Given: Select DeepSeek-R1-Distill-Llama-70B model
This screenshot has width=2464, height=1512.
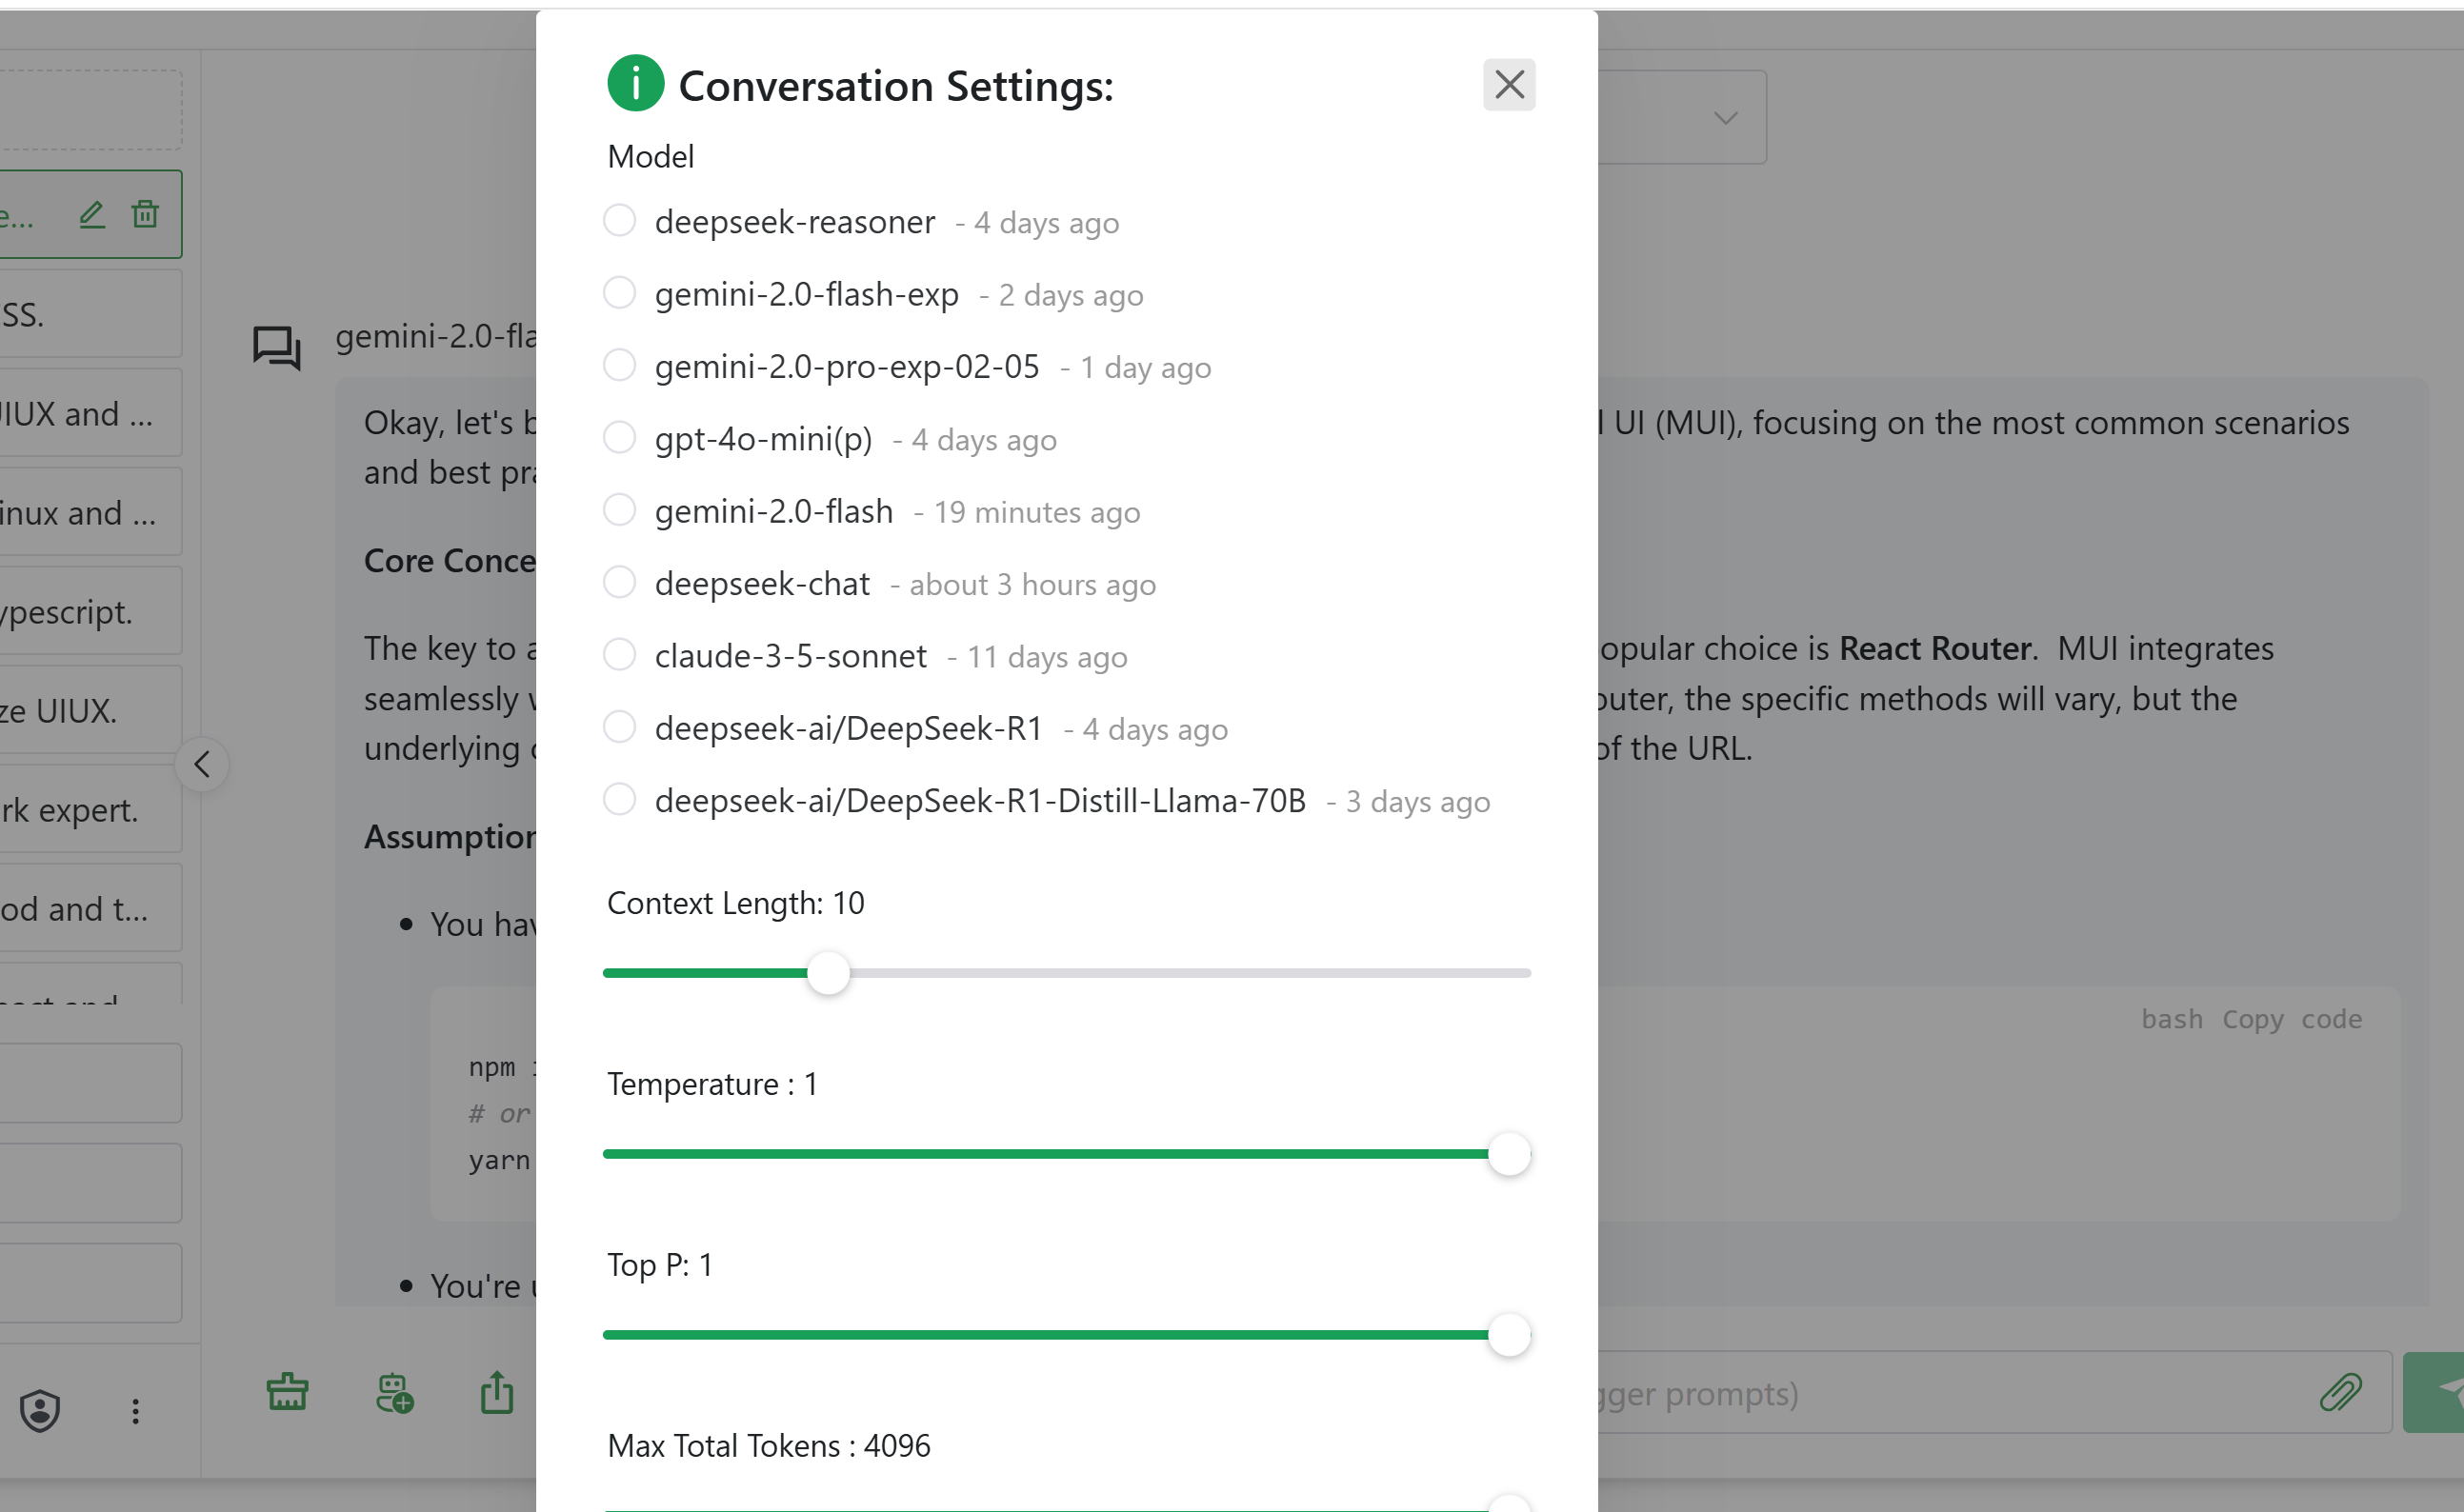Looking at the screenshot, I should pyautogui.click(x=619, y=799).
